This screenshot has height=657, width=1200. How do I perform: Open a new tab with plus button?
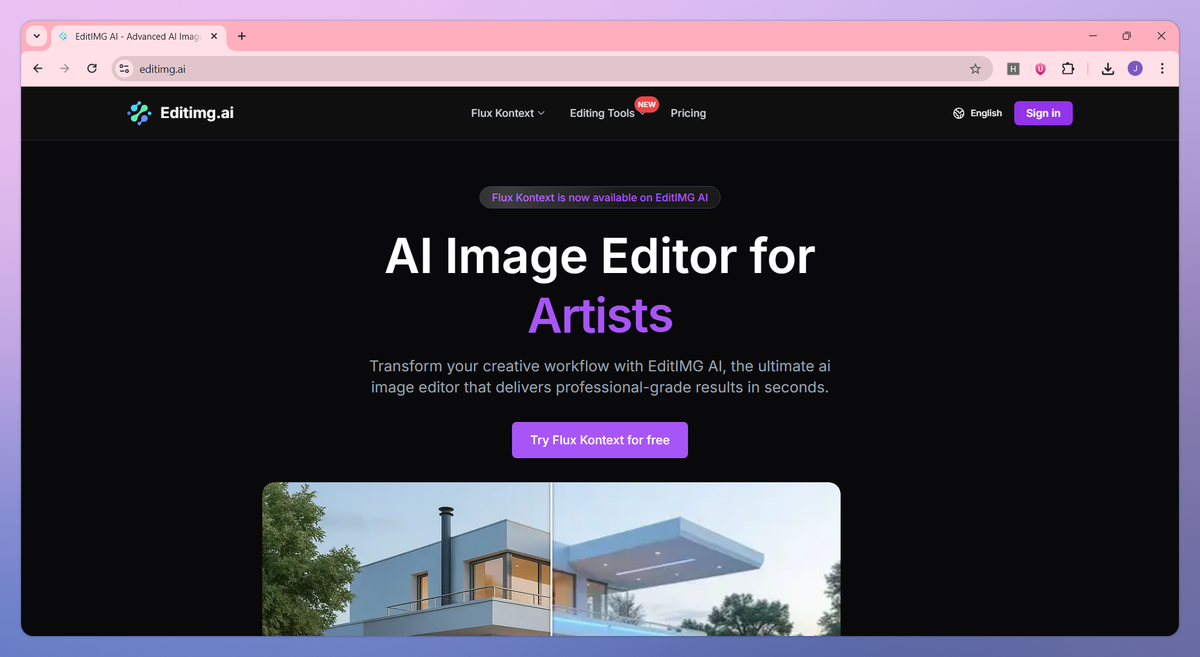point(241,36)
